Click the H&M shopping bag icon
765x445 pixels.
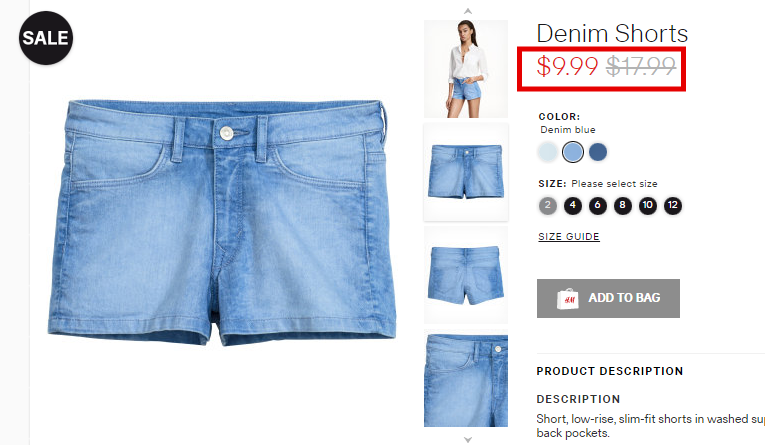(567, 299)
